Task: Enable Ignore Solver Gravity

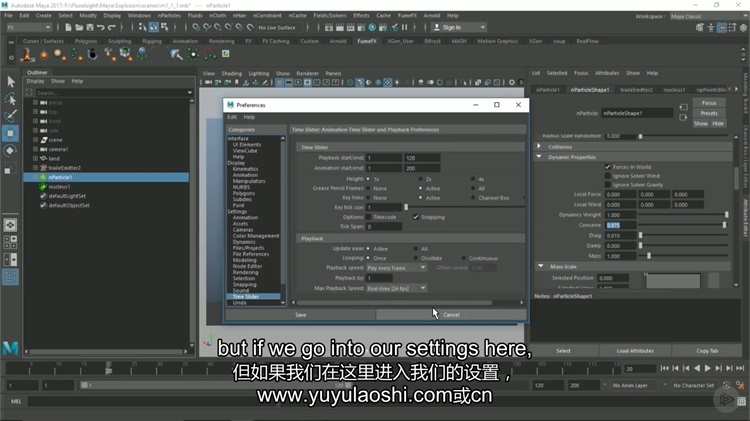Action: point(608,185)
